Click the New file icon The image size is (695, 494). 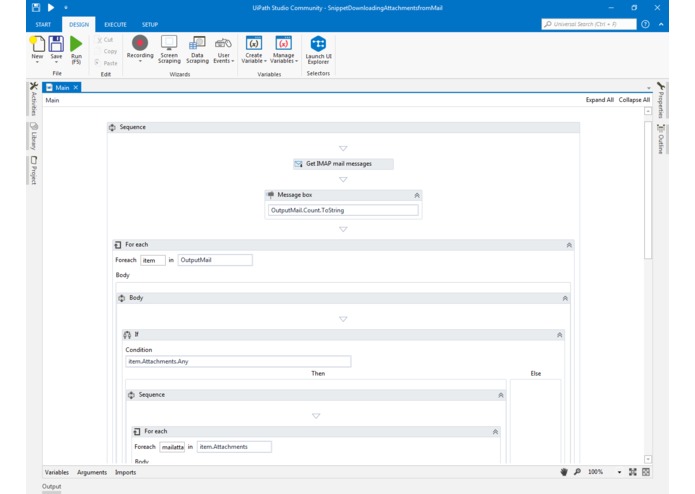click(x=37, y=44)
